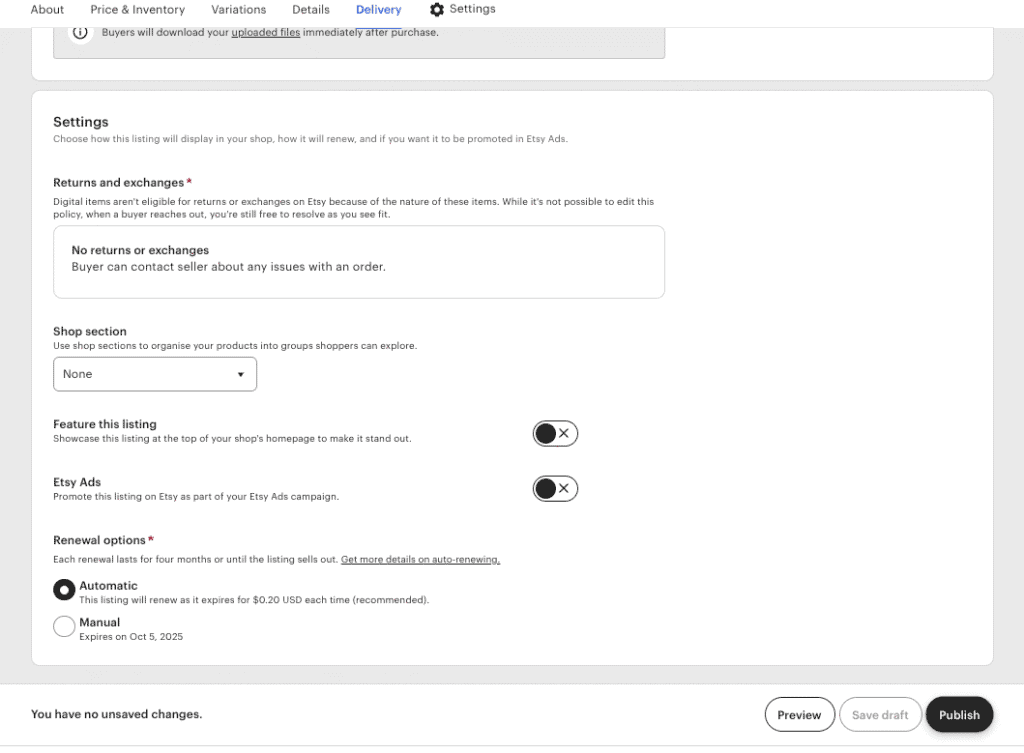Image resolution: width=1024 pixels, height=753 pixels.
Task: Open the Price & Inventory tab
Action: pos(137,10)
